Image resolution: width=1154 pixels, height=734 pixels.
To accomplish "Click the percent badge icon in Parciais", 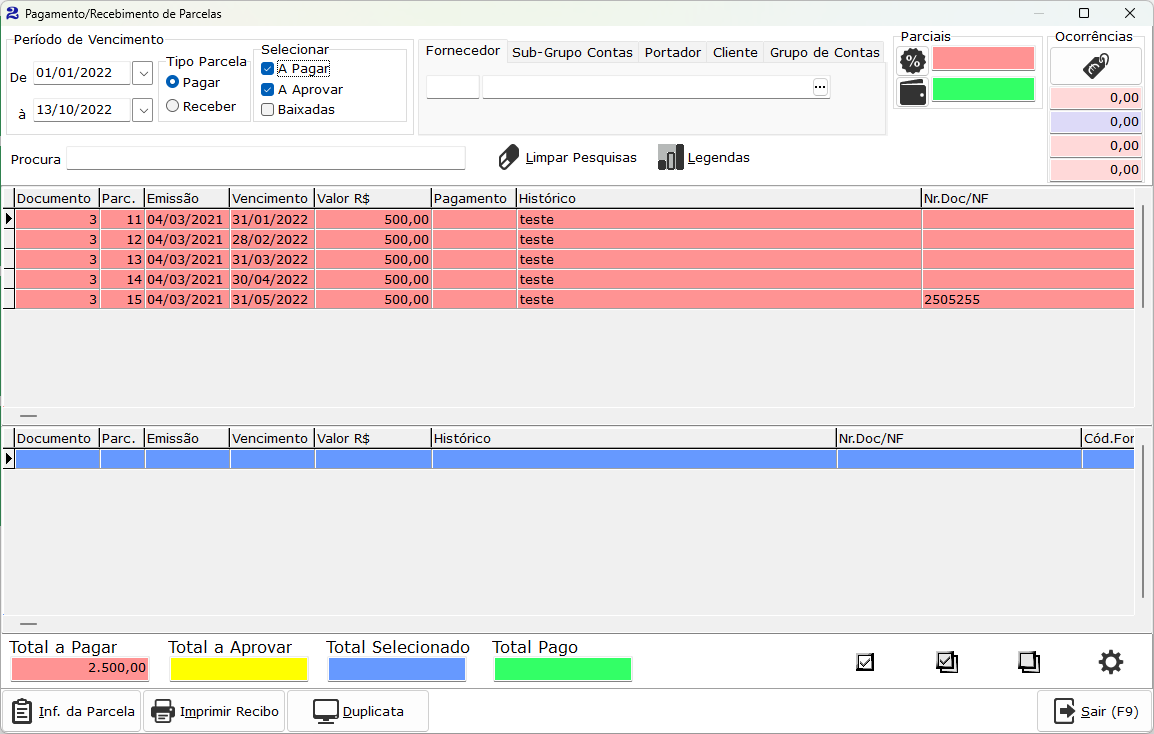I will click(x=913, y=60).
